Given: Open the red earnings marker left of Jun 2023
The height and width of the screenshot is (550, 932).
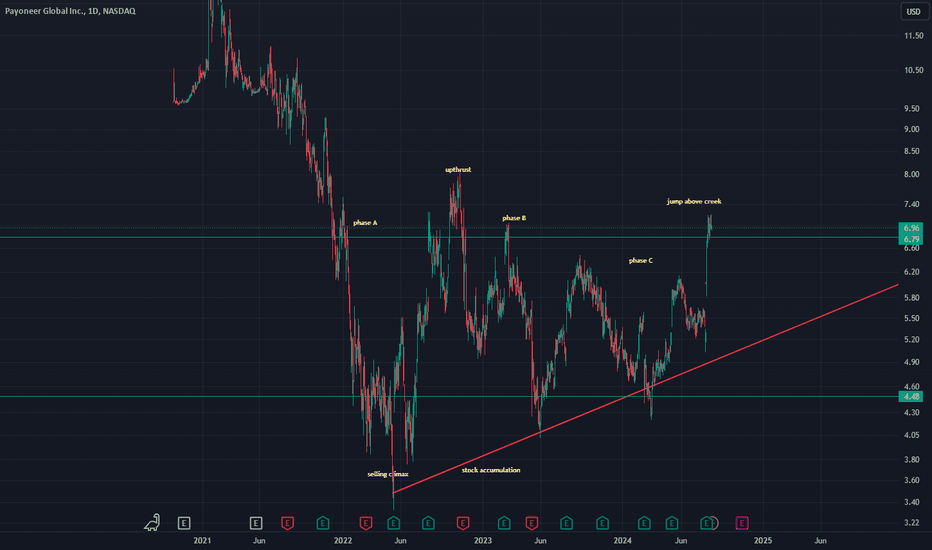Looking at the screenshot, I should pos(532,523).
